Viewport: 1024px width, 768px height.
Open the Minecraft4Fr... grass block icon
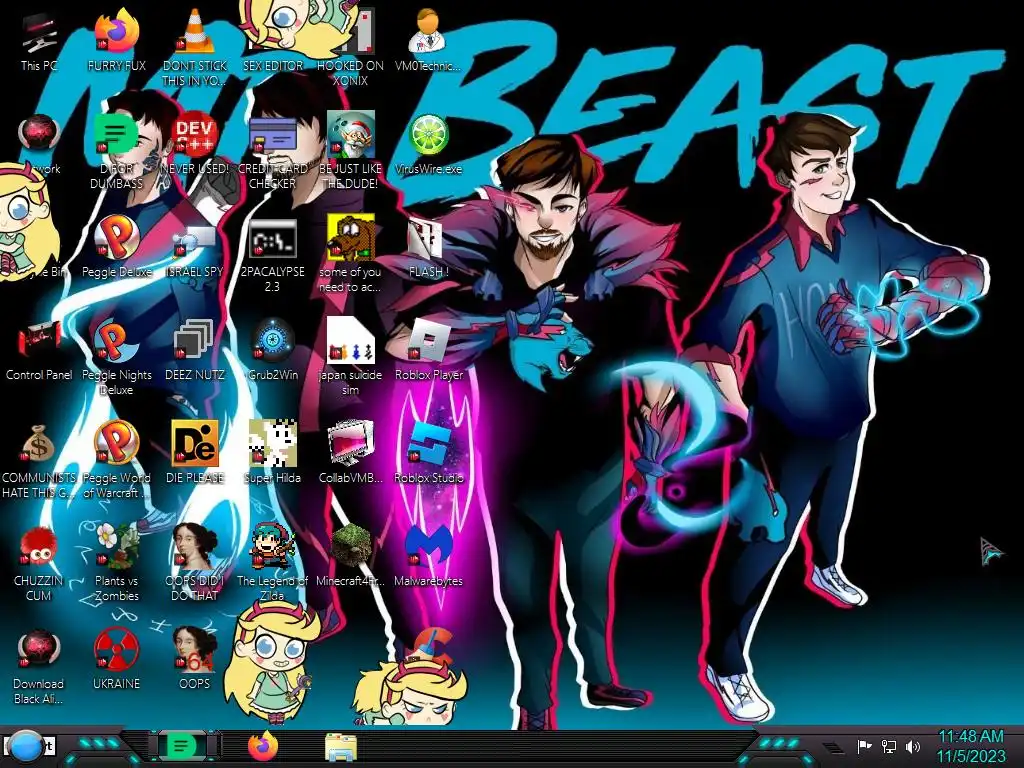(x=350, y=555)
